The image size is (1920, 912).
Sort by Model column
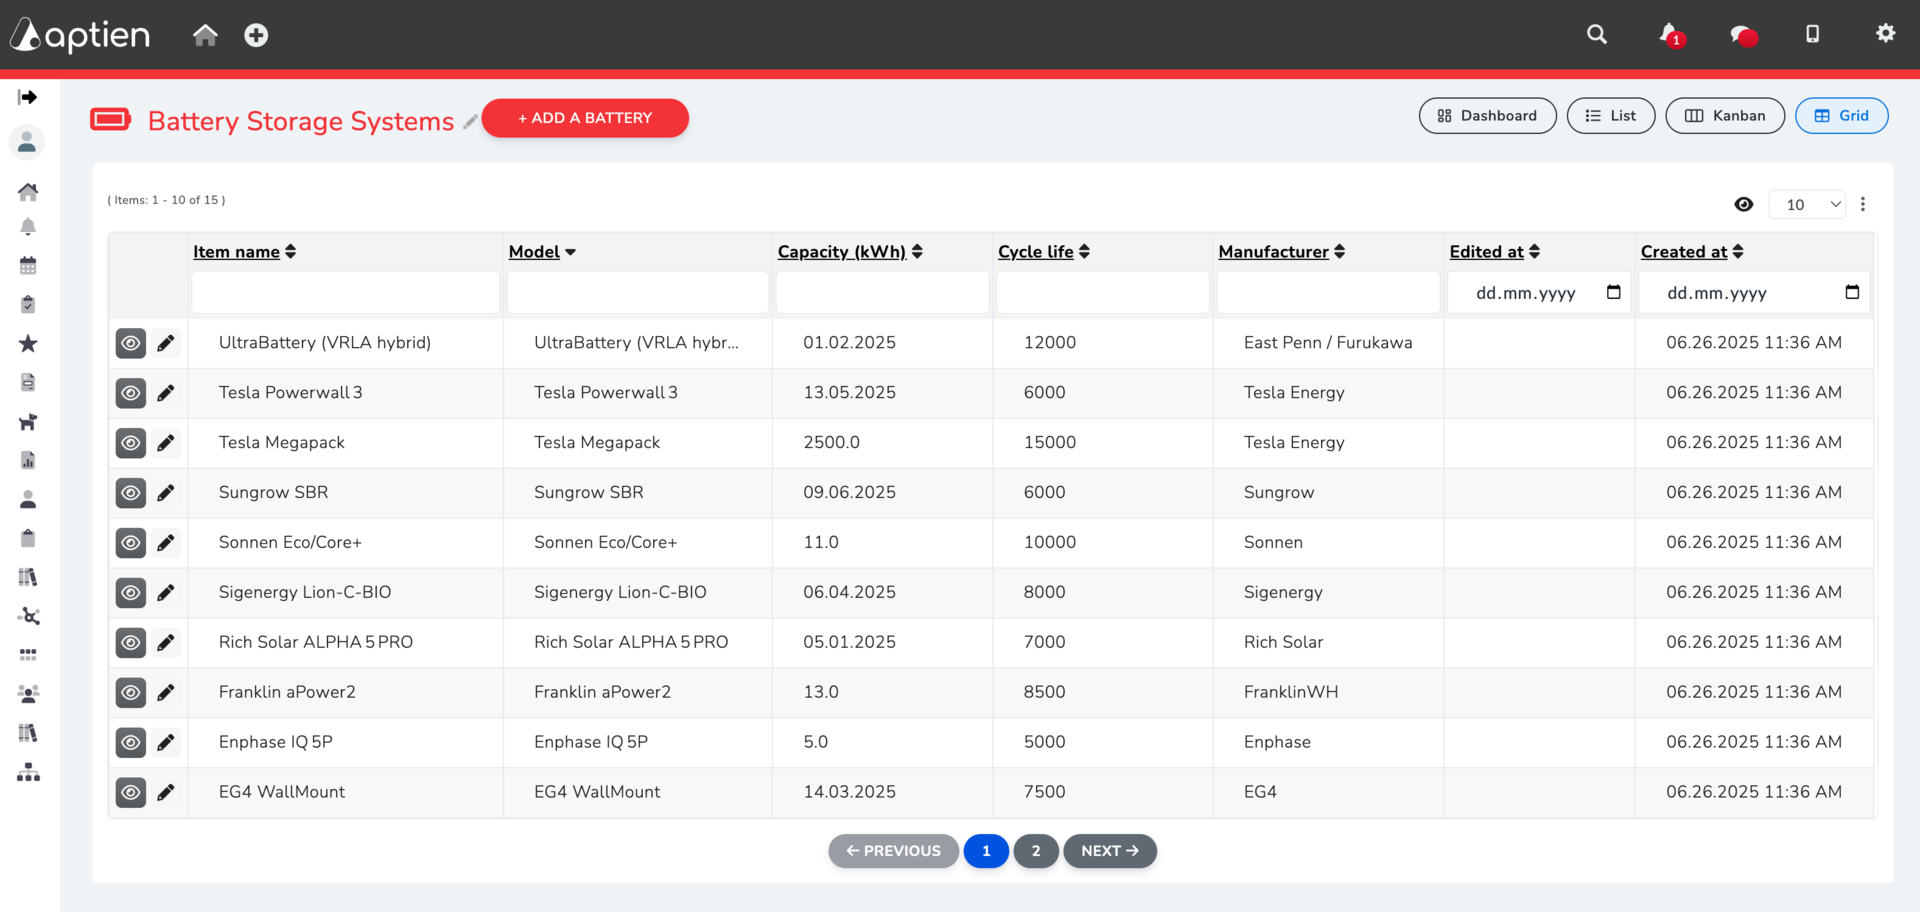pos(542,252)
